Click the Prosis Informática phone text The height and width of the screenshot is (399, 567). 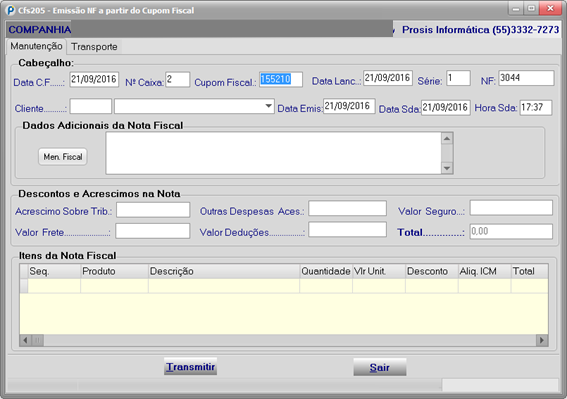pos(481,30)
